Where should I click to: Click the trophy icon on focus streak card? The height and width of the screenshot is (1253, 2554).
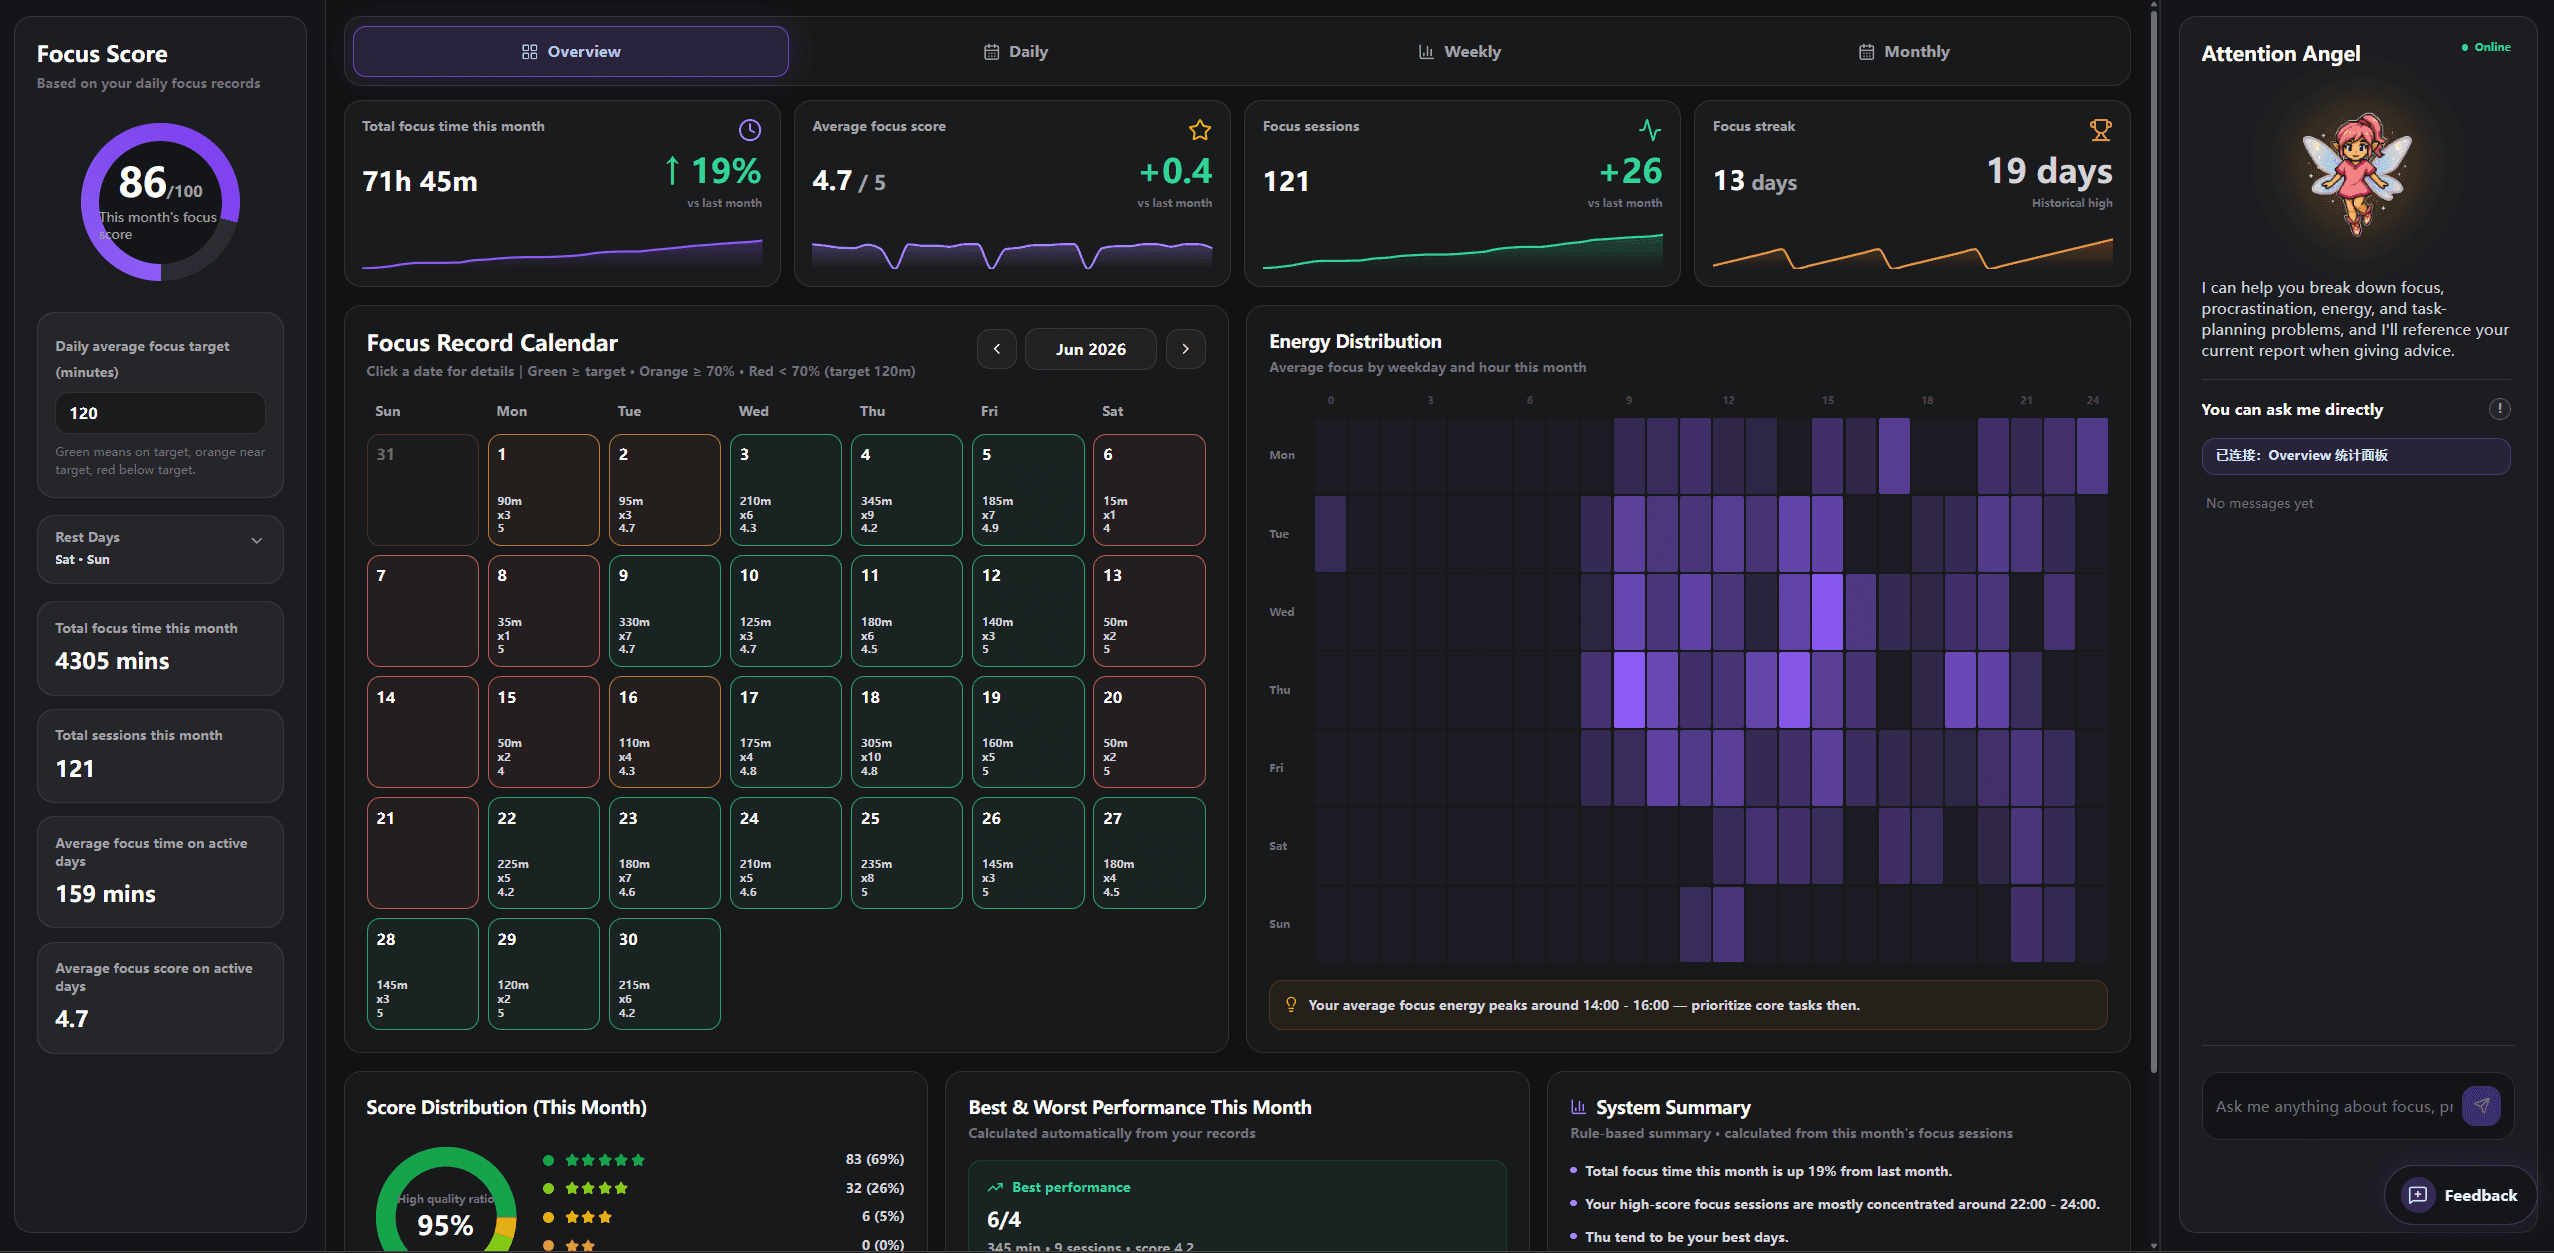pyautogui.click(x=2101, y=130)
